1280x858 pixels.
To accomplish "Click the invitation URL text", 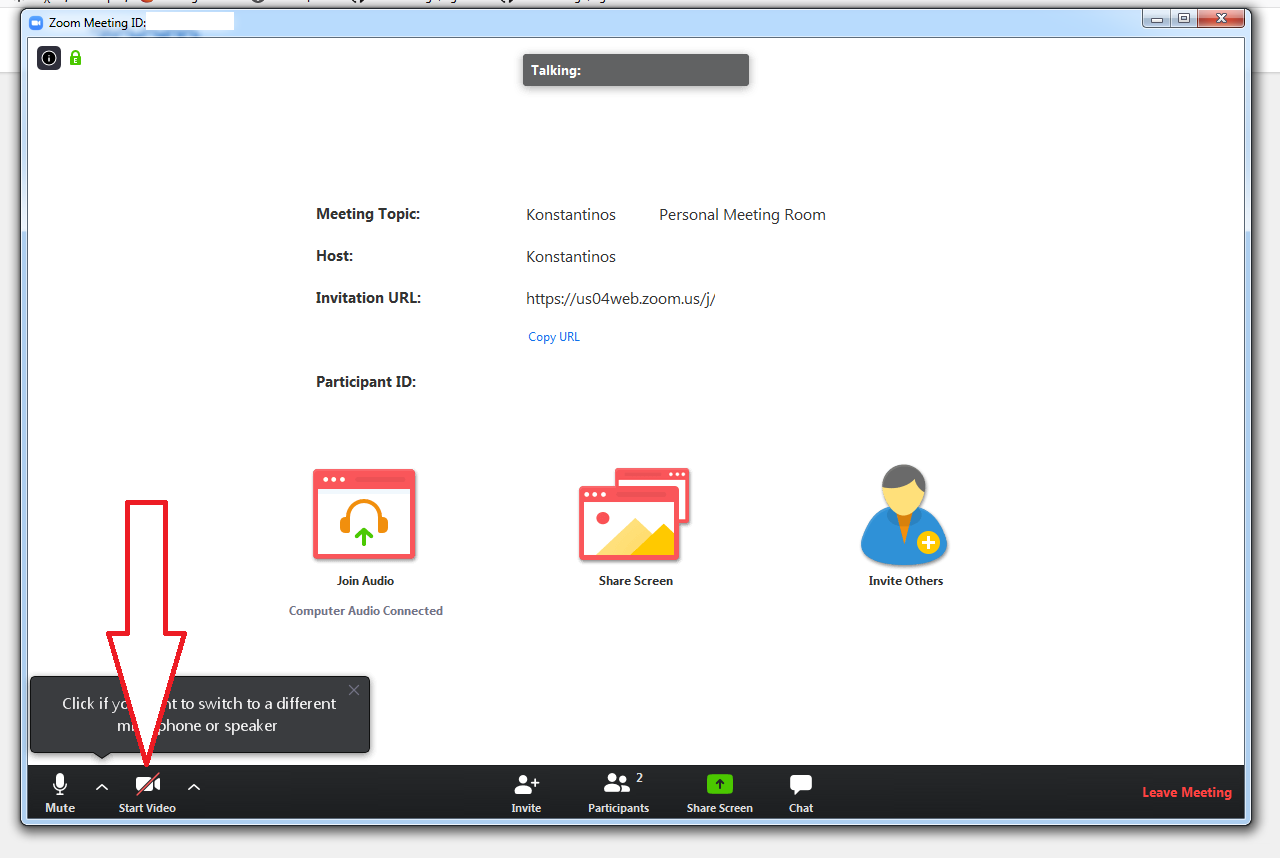I will [620, 298].
